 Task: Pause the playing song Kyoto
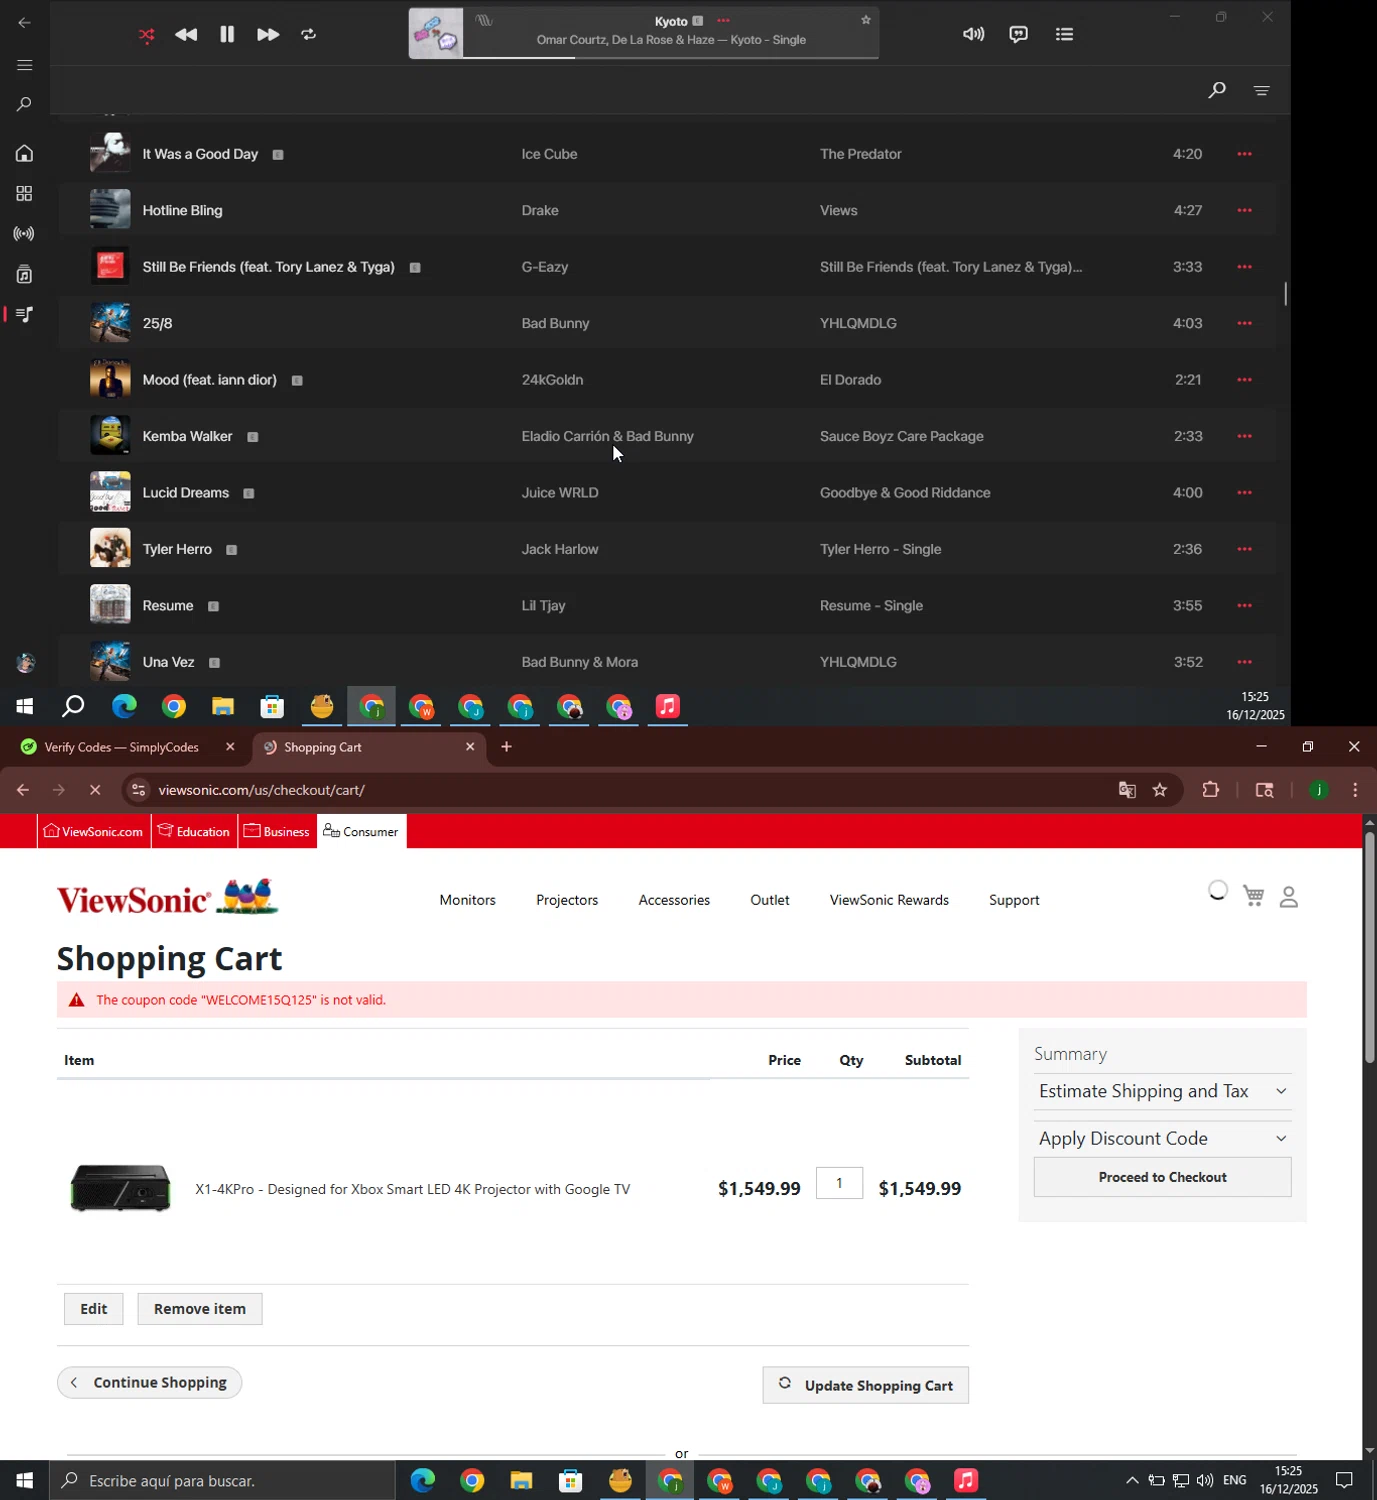(227, 35)
